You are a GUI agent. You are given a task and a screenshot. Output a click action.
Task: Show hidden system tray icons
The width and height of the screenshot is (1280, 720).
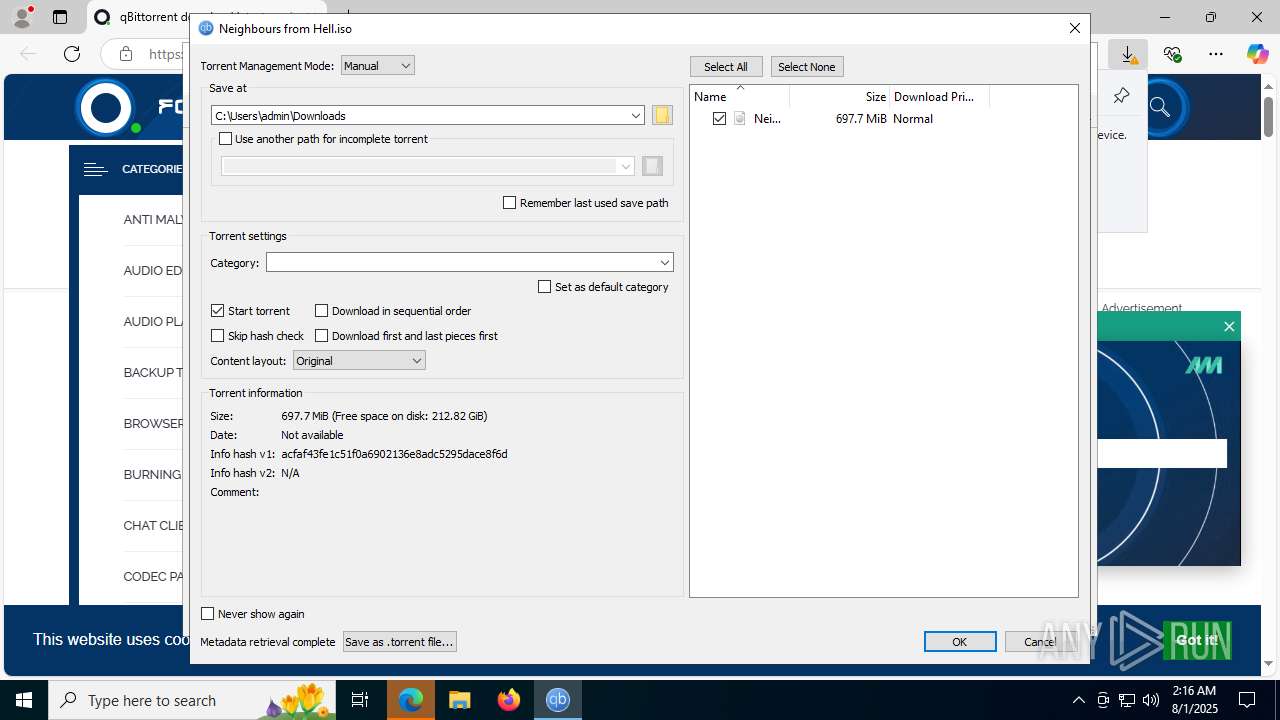pyautogui.click(x=1078, y=700)
